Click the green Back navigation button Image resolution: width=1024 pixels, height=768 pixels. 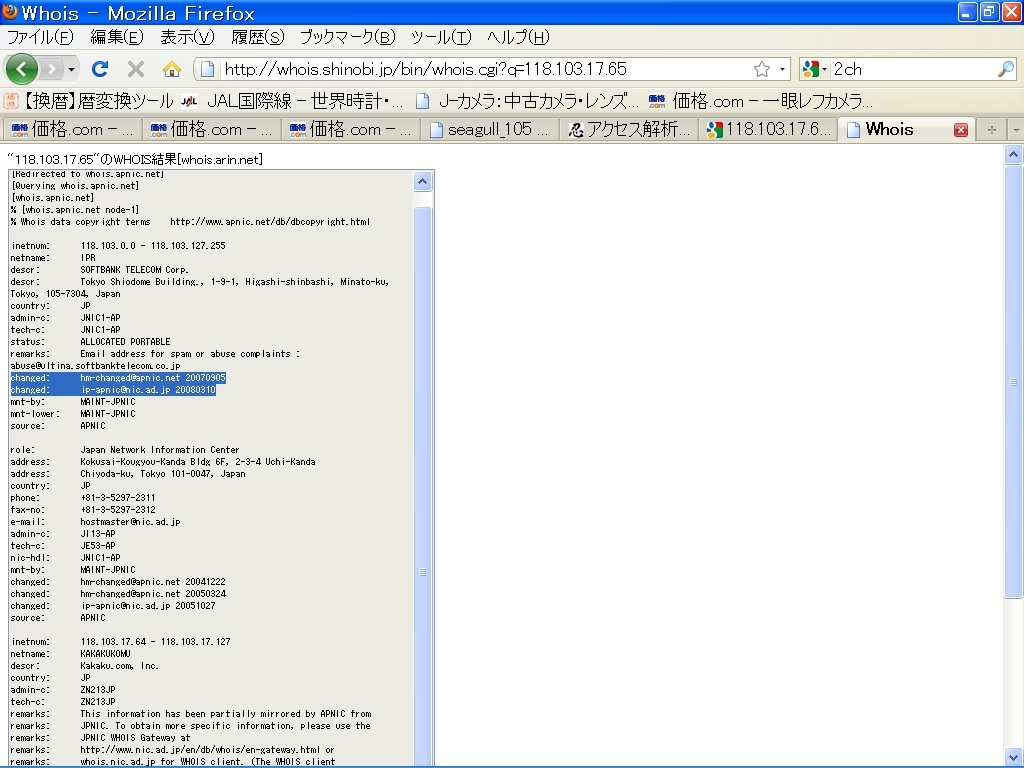(x=22, y=69)
